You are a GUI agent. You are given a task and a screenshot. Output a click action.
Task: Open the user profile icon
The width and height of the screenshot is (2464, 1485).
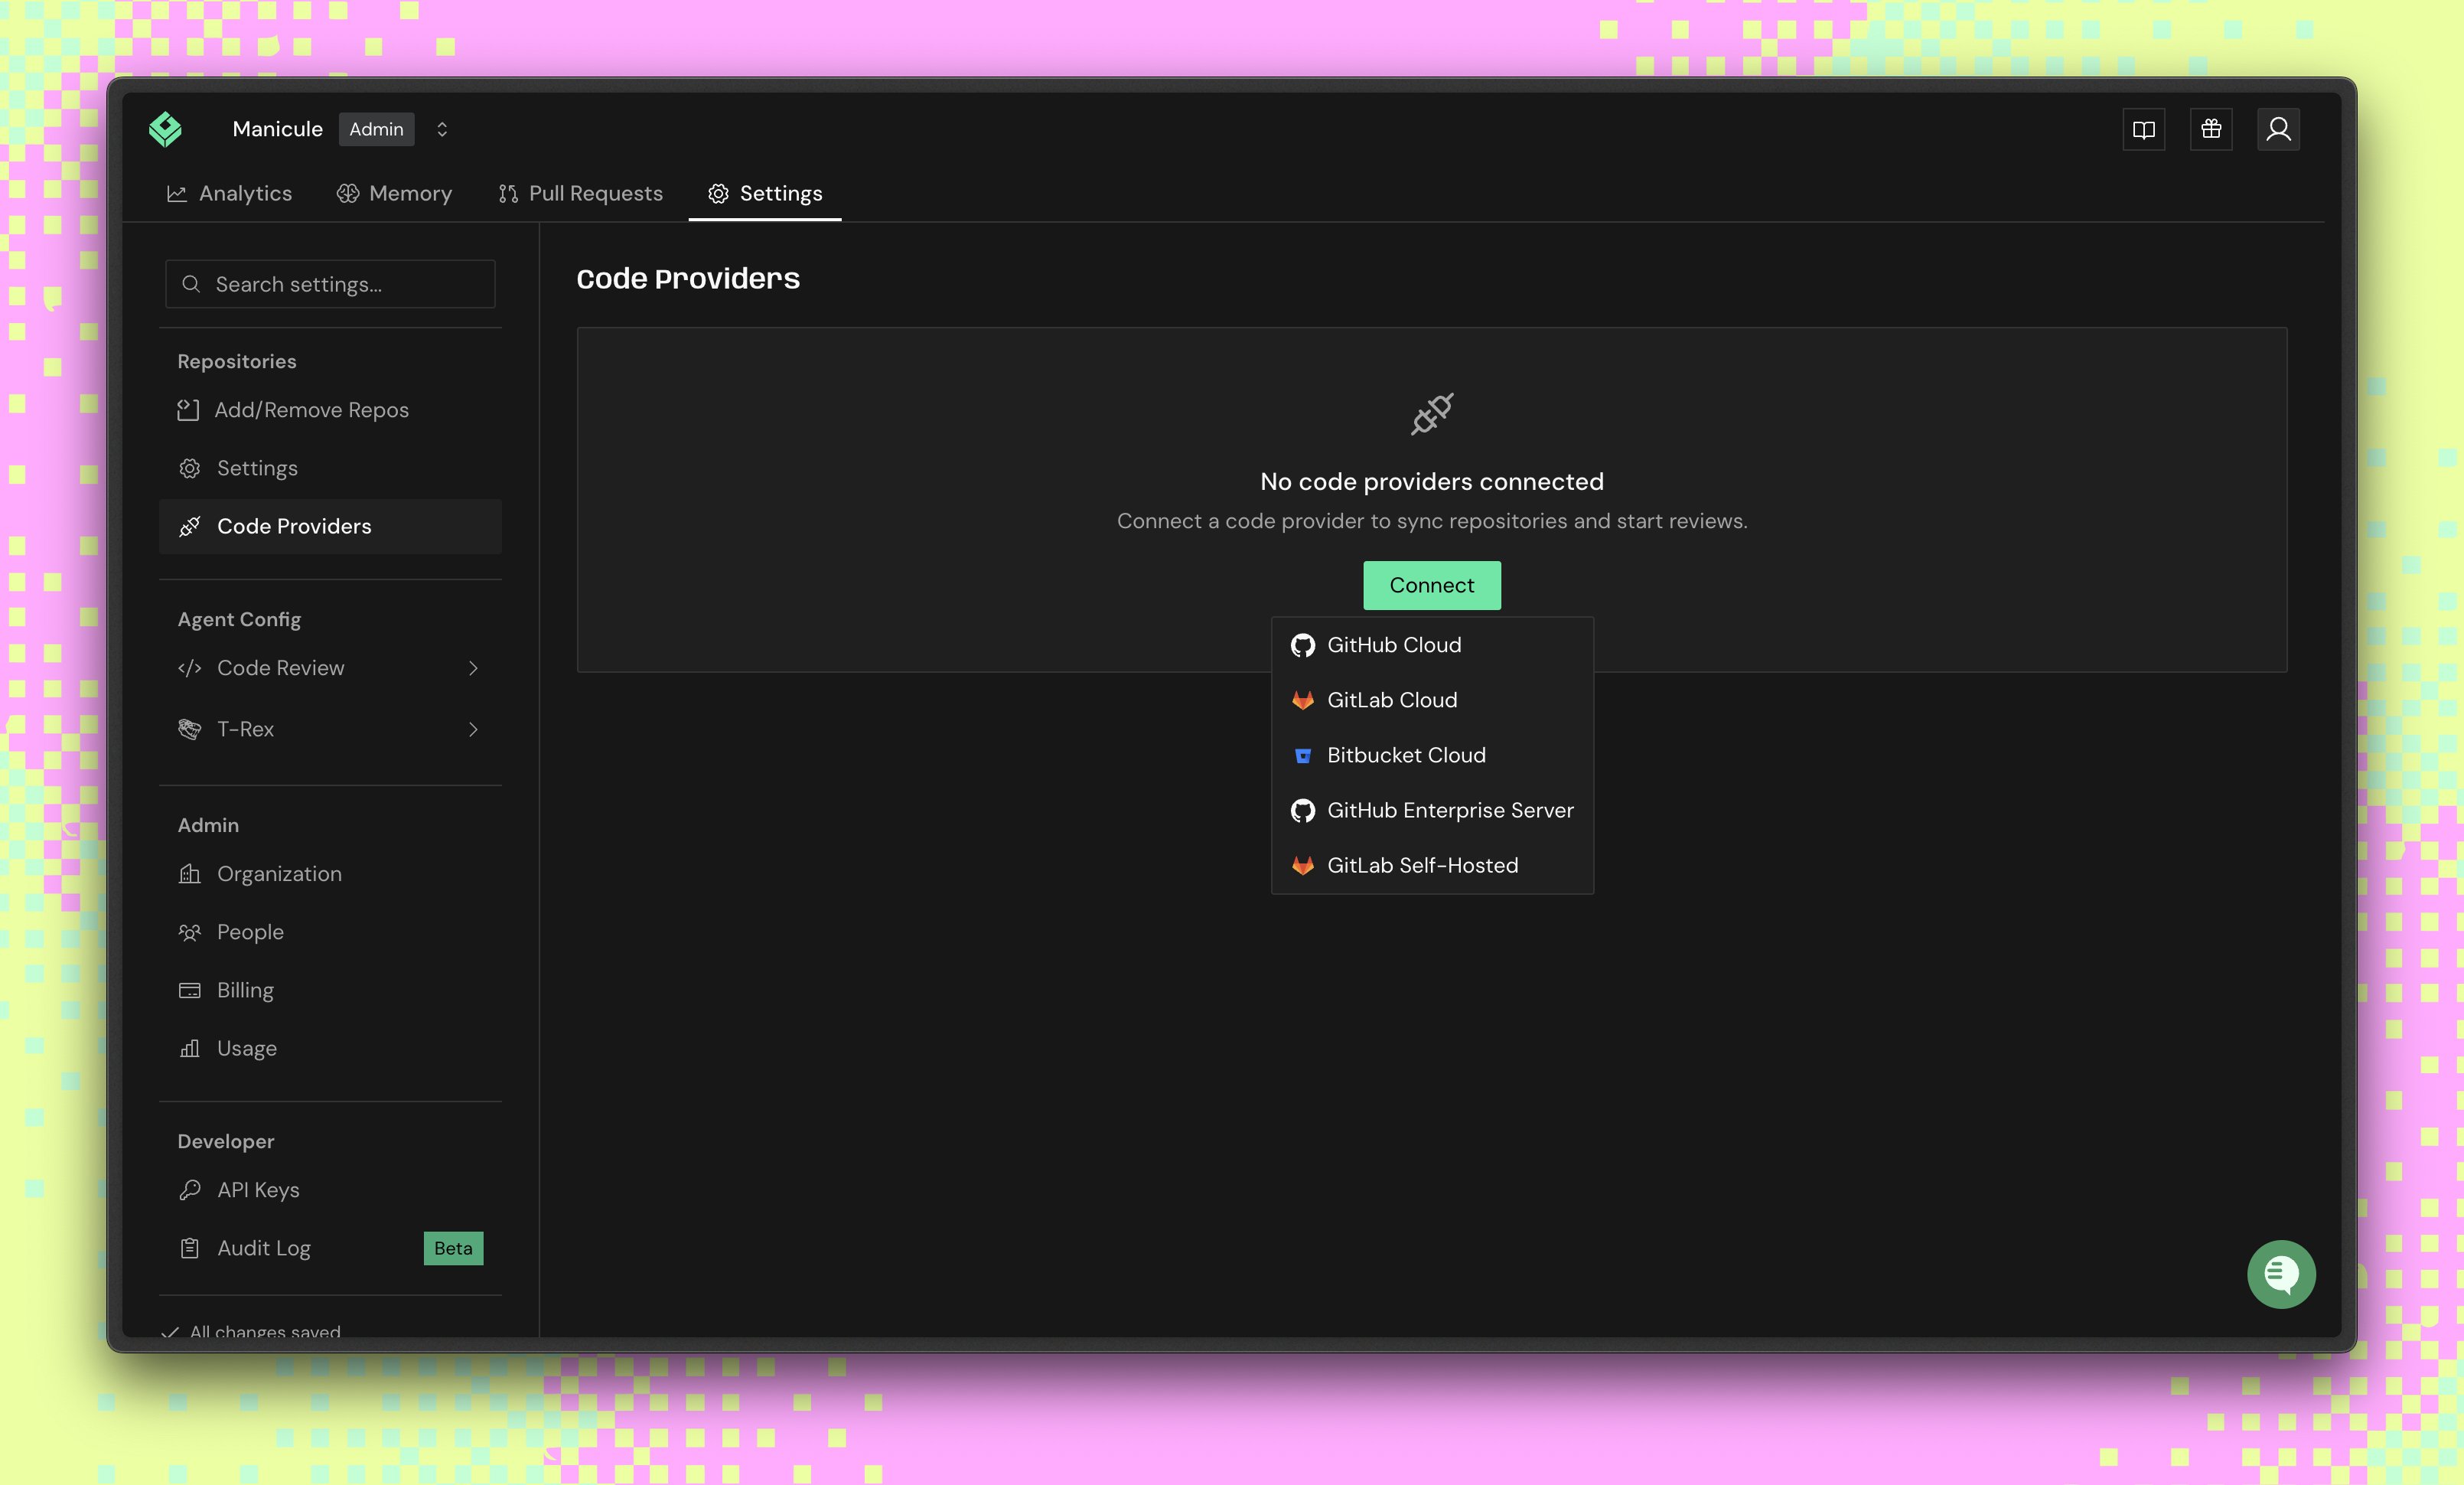2278,129
